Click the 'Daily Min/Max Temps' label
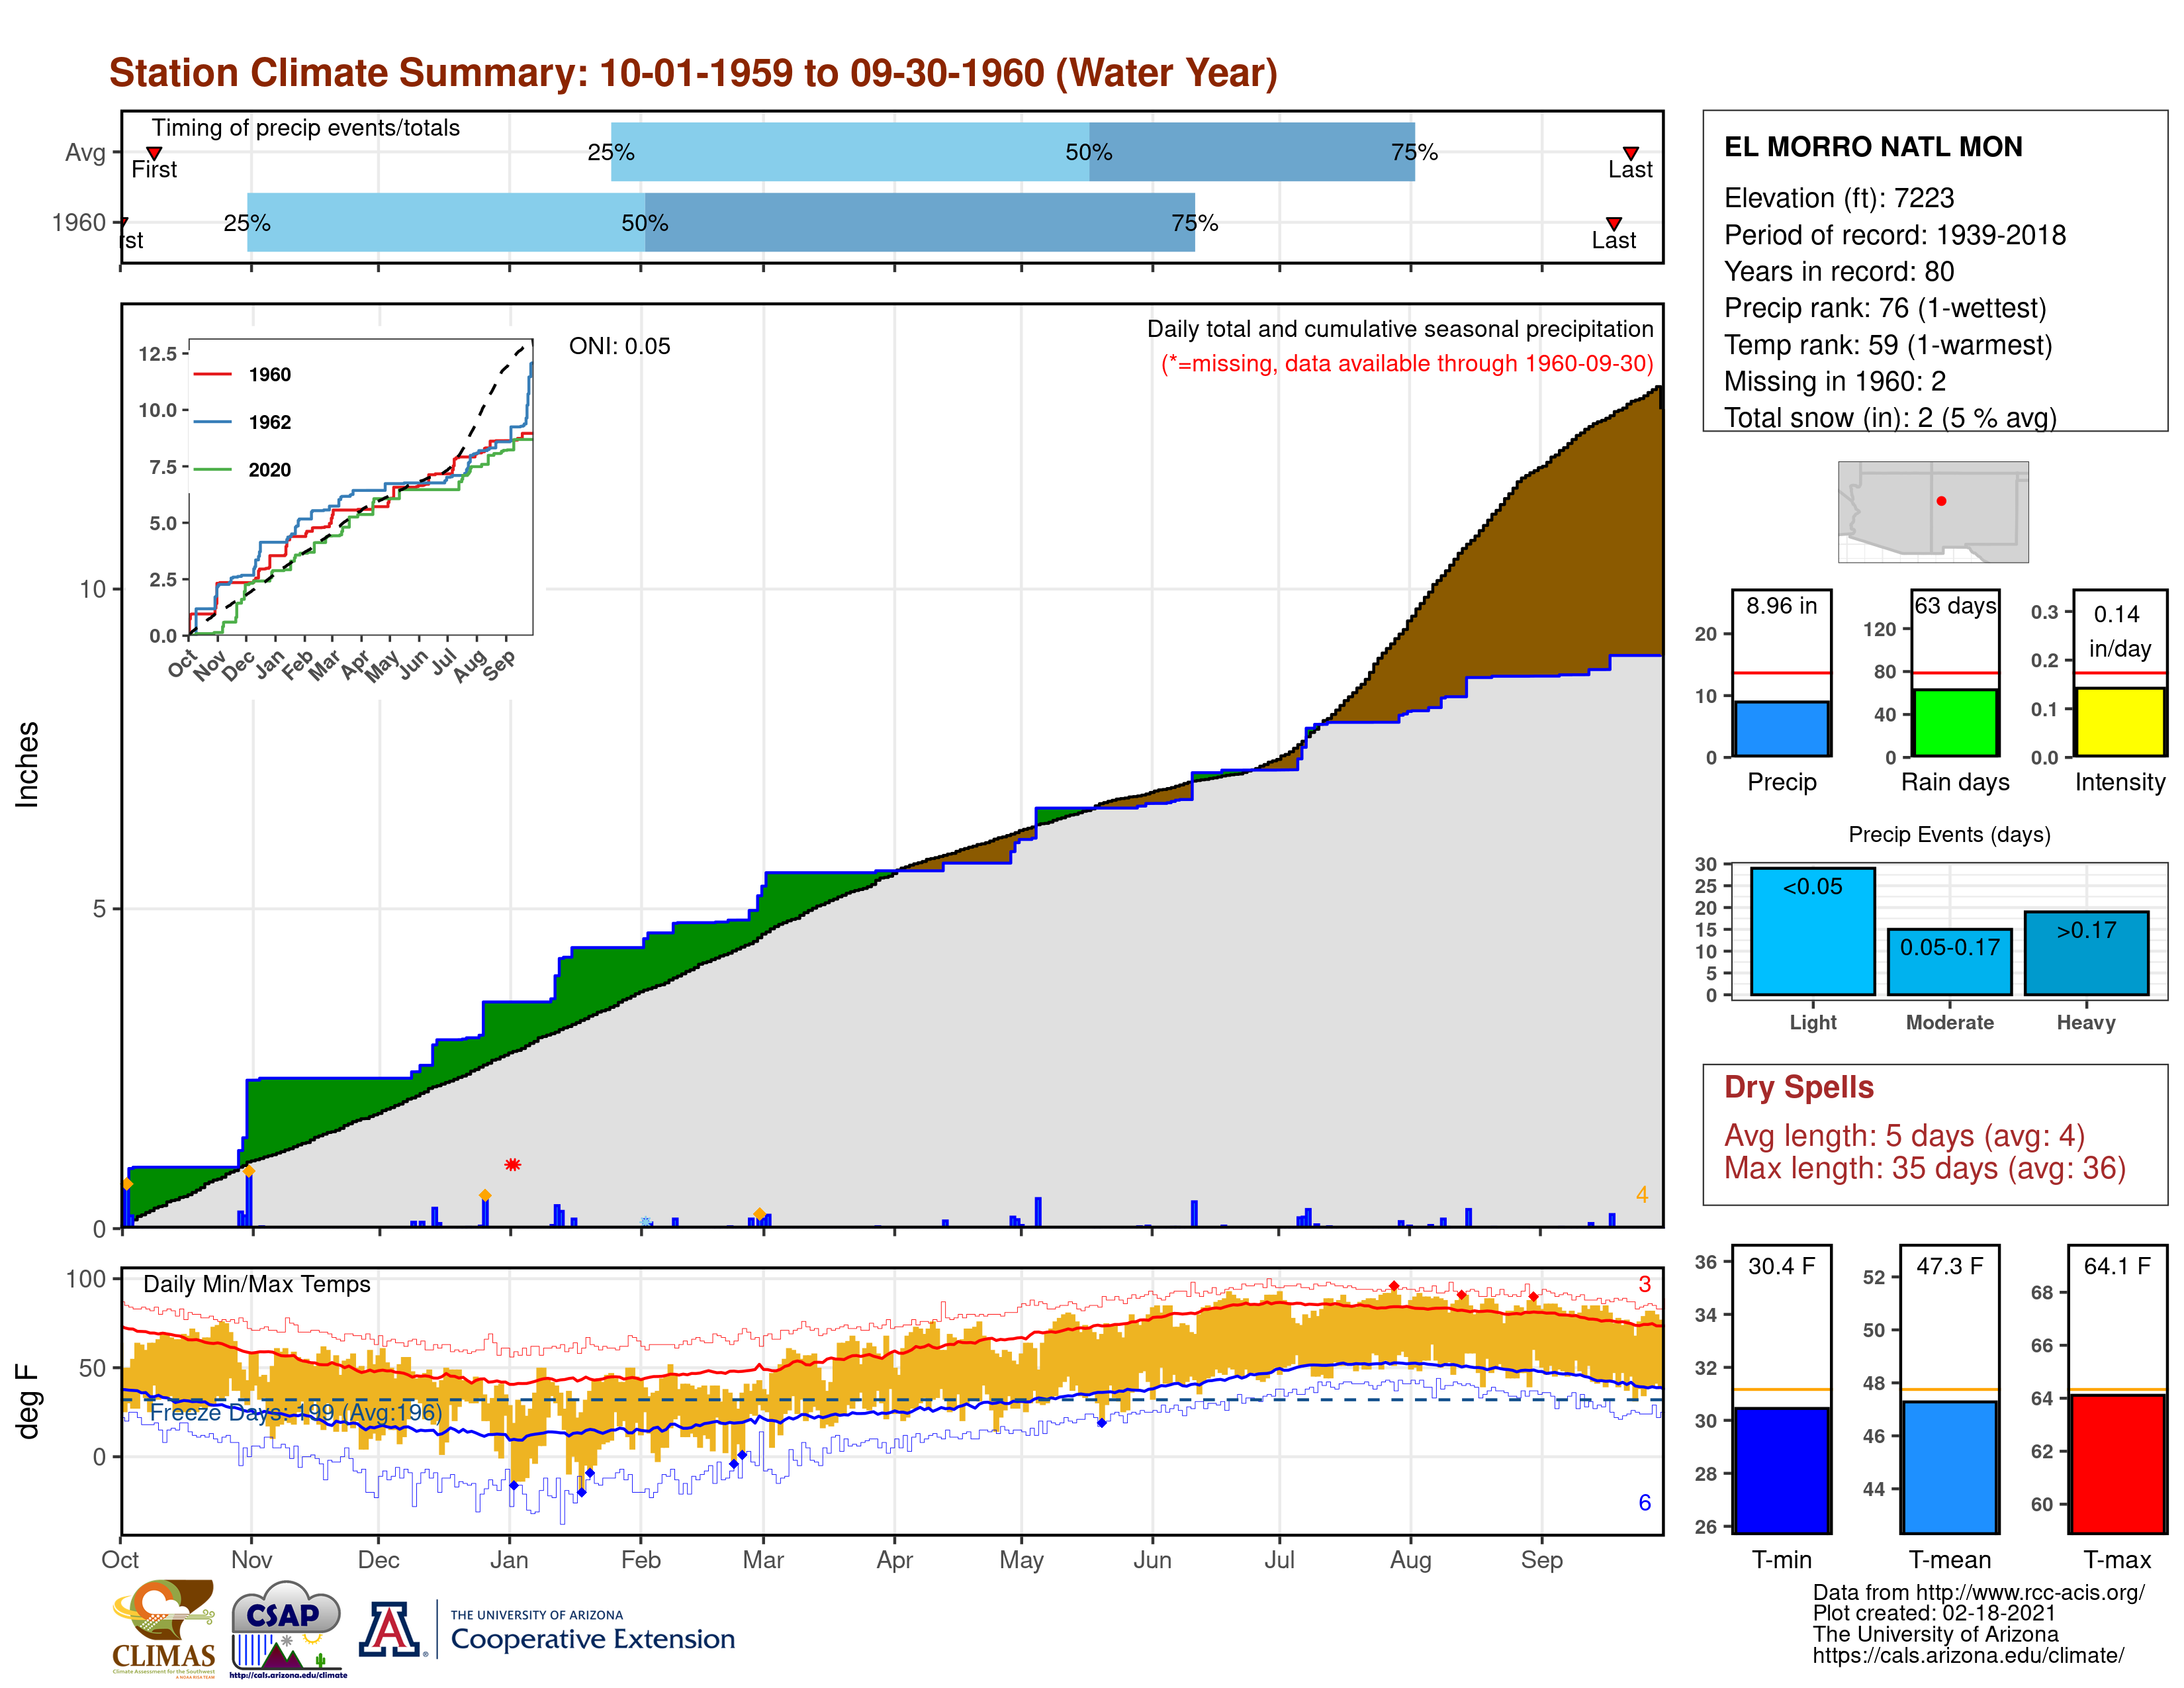Viewport: 2184px width, 1688px height. pos(257,1284)
